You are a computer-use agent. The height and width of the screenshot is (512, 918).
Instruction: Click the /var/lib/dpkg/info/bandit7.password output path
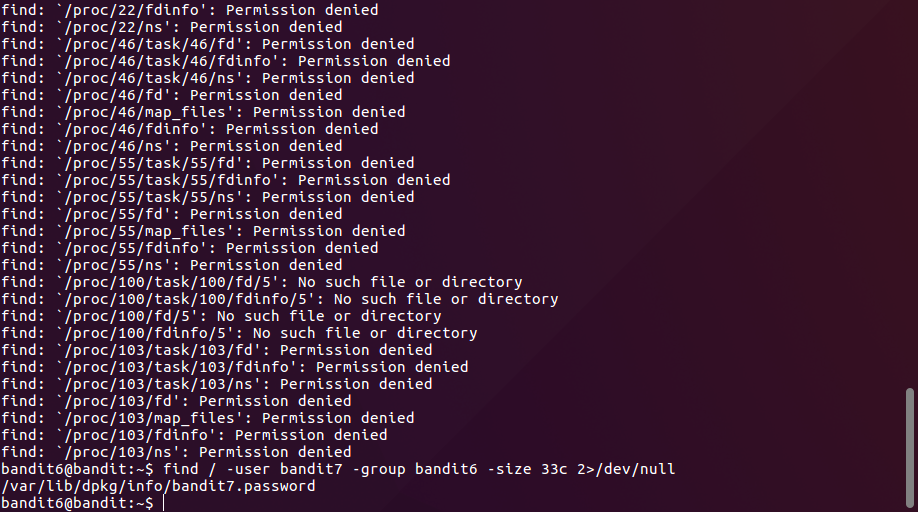158,486
